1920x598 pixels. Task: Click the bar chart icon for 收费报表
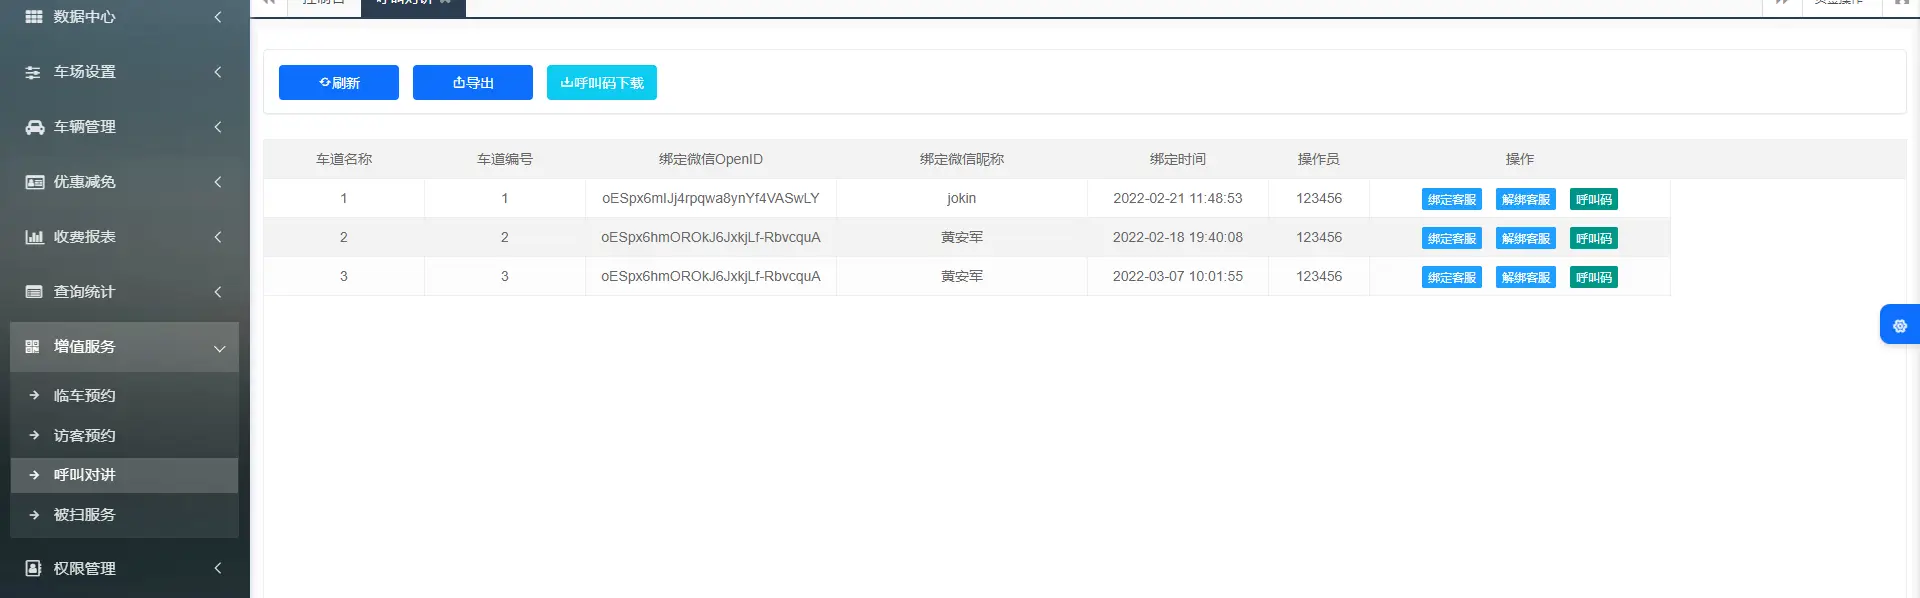click(34, 237)
